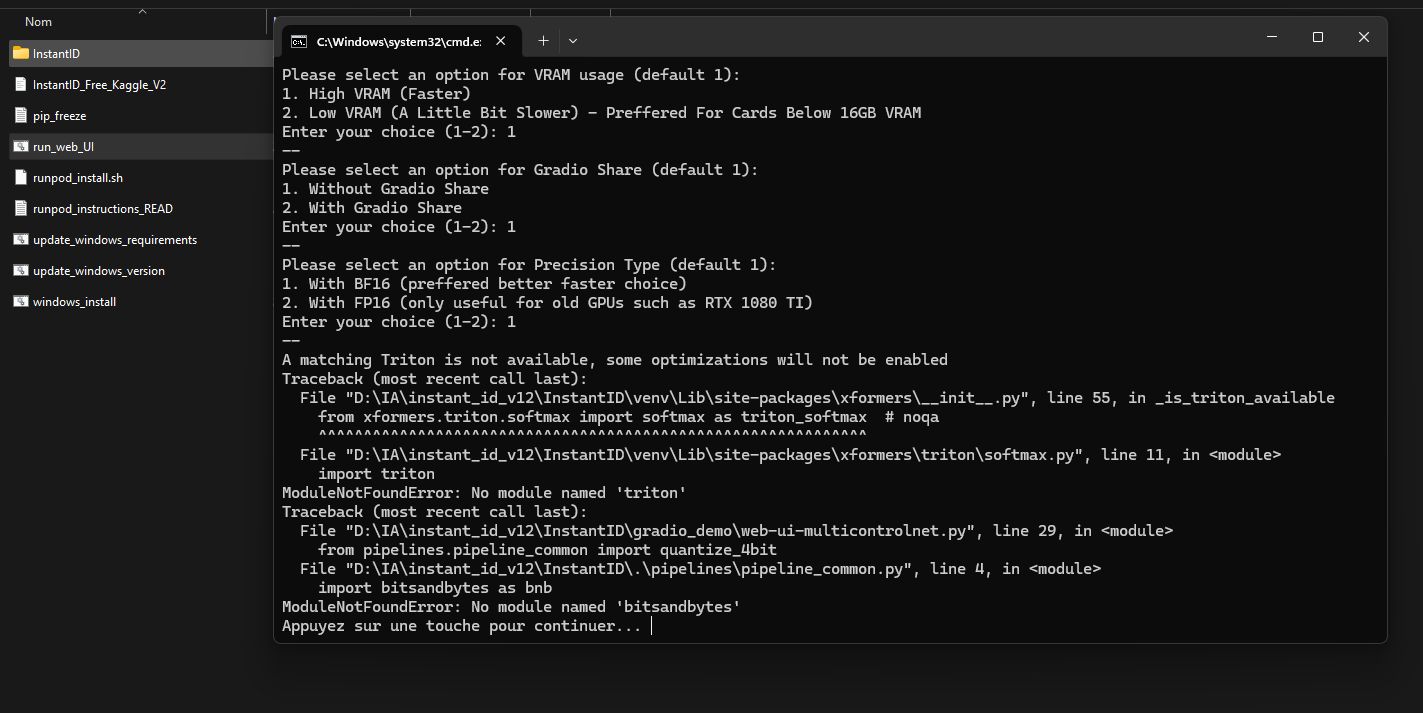Open the InstantID folder via its yellow folder icon

pyautogui.click(x=20, y=53)
